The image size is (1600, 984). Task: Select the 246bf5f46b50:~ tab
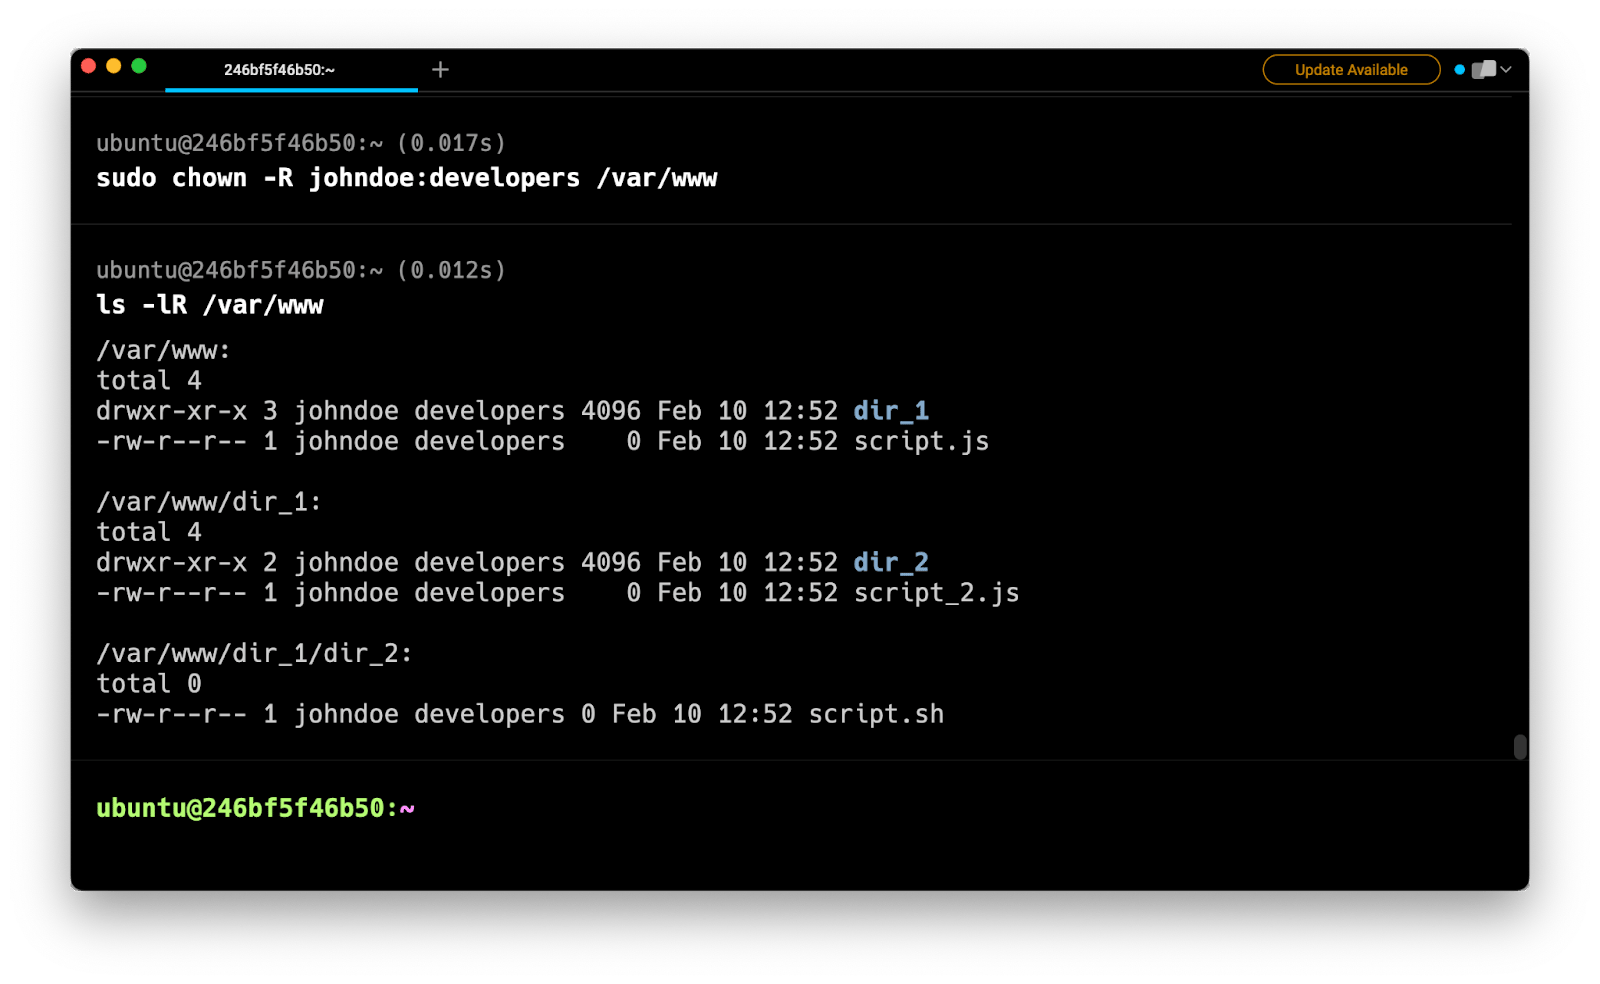point(280,70)
